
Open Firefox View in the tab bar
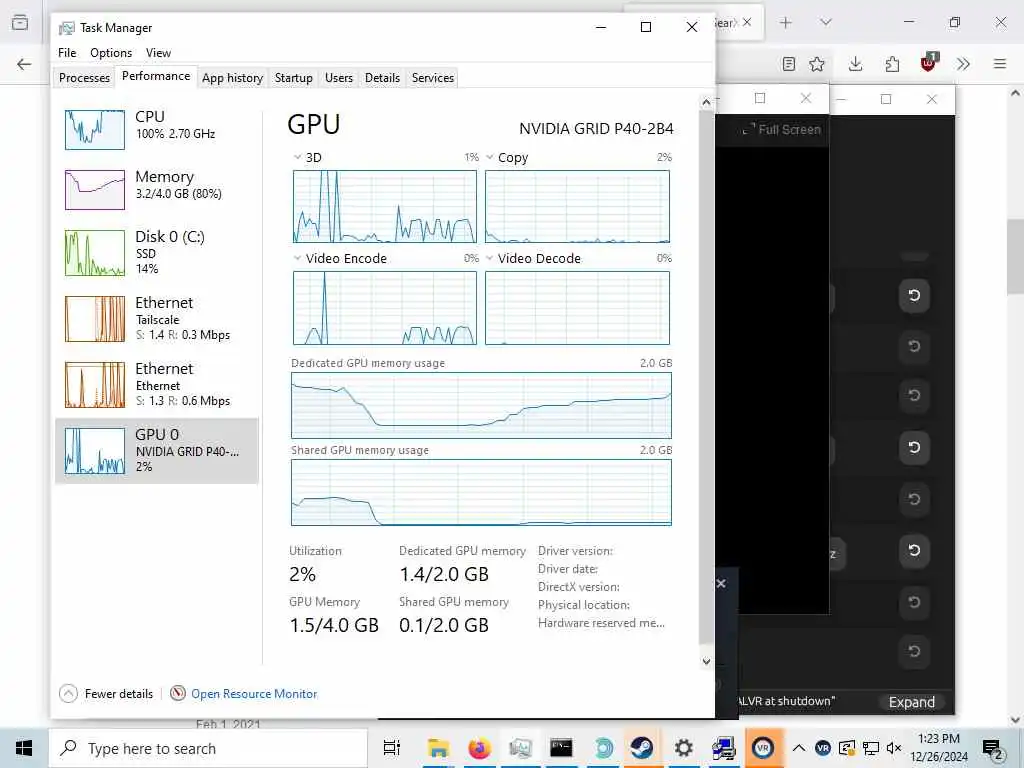pyautogui.click(x=20, y=22)
